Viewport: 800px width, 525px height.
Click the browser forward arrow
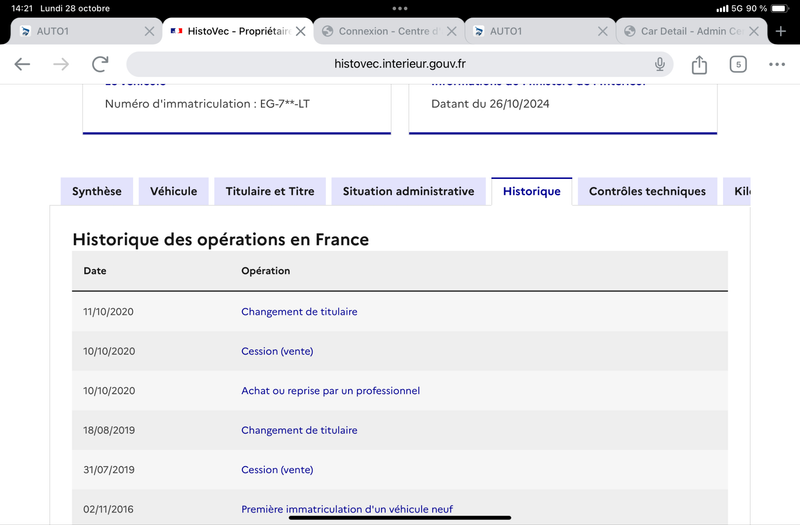point(61,64)
